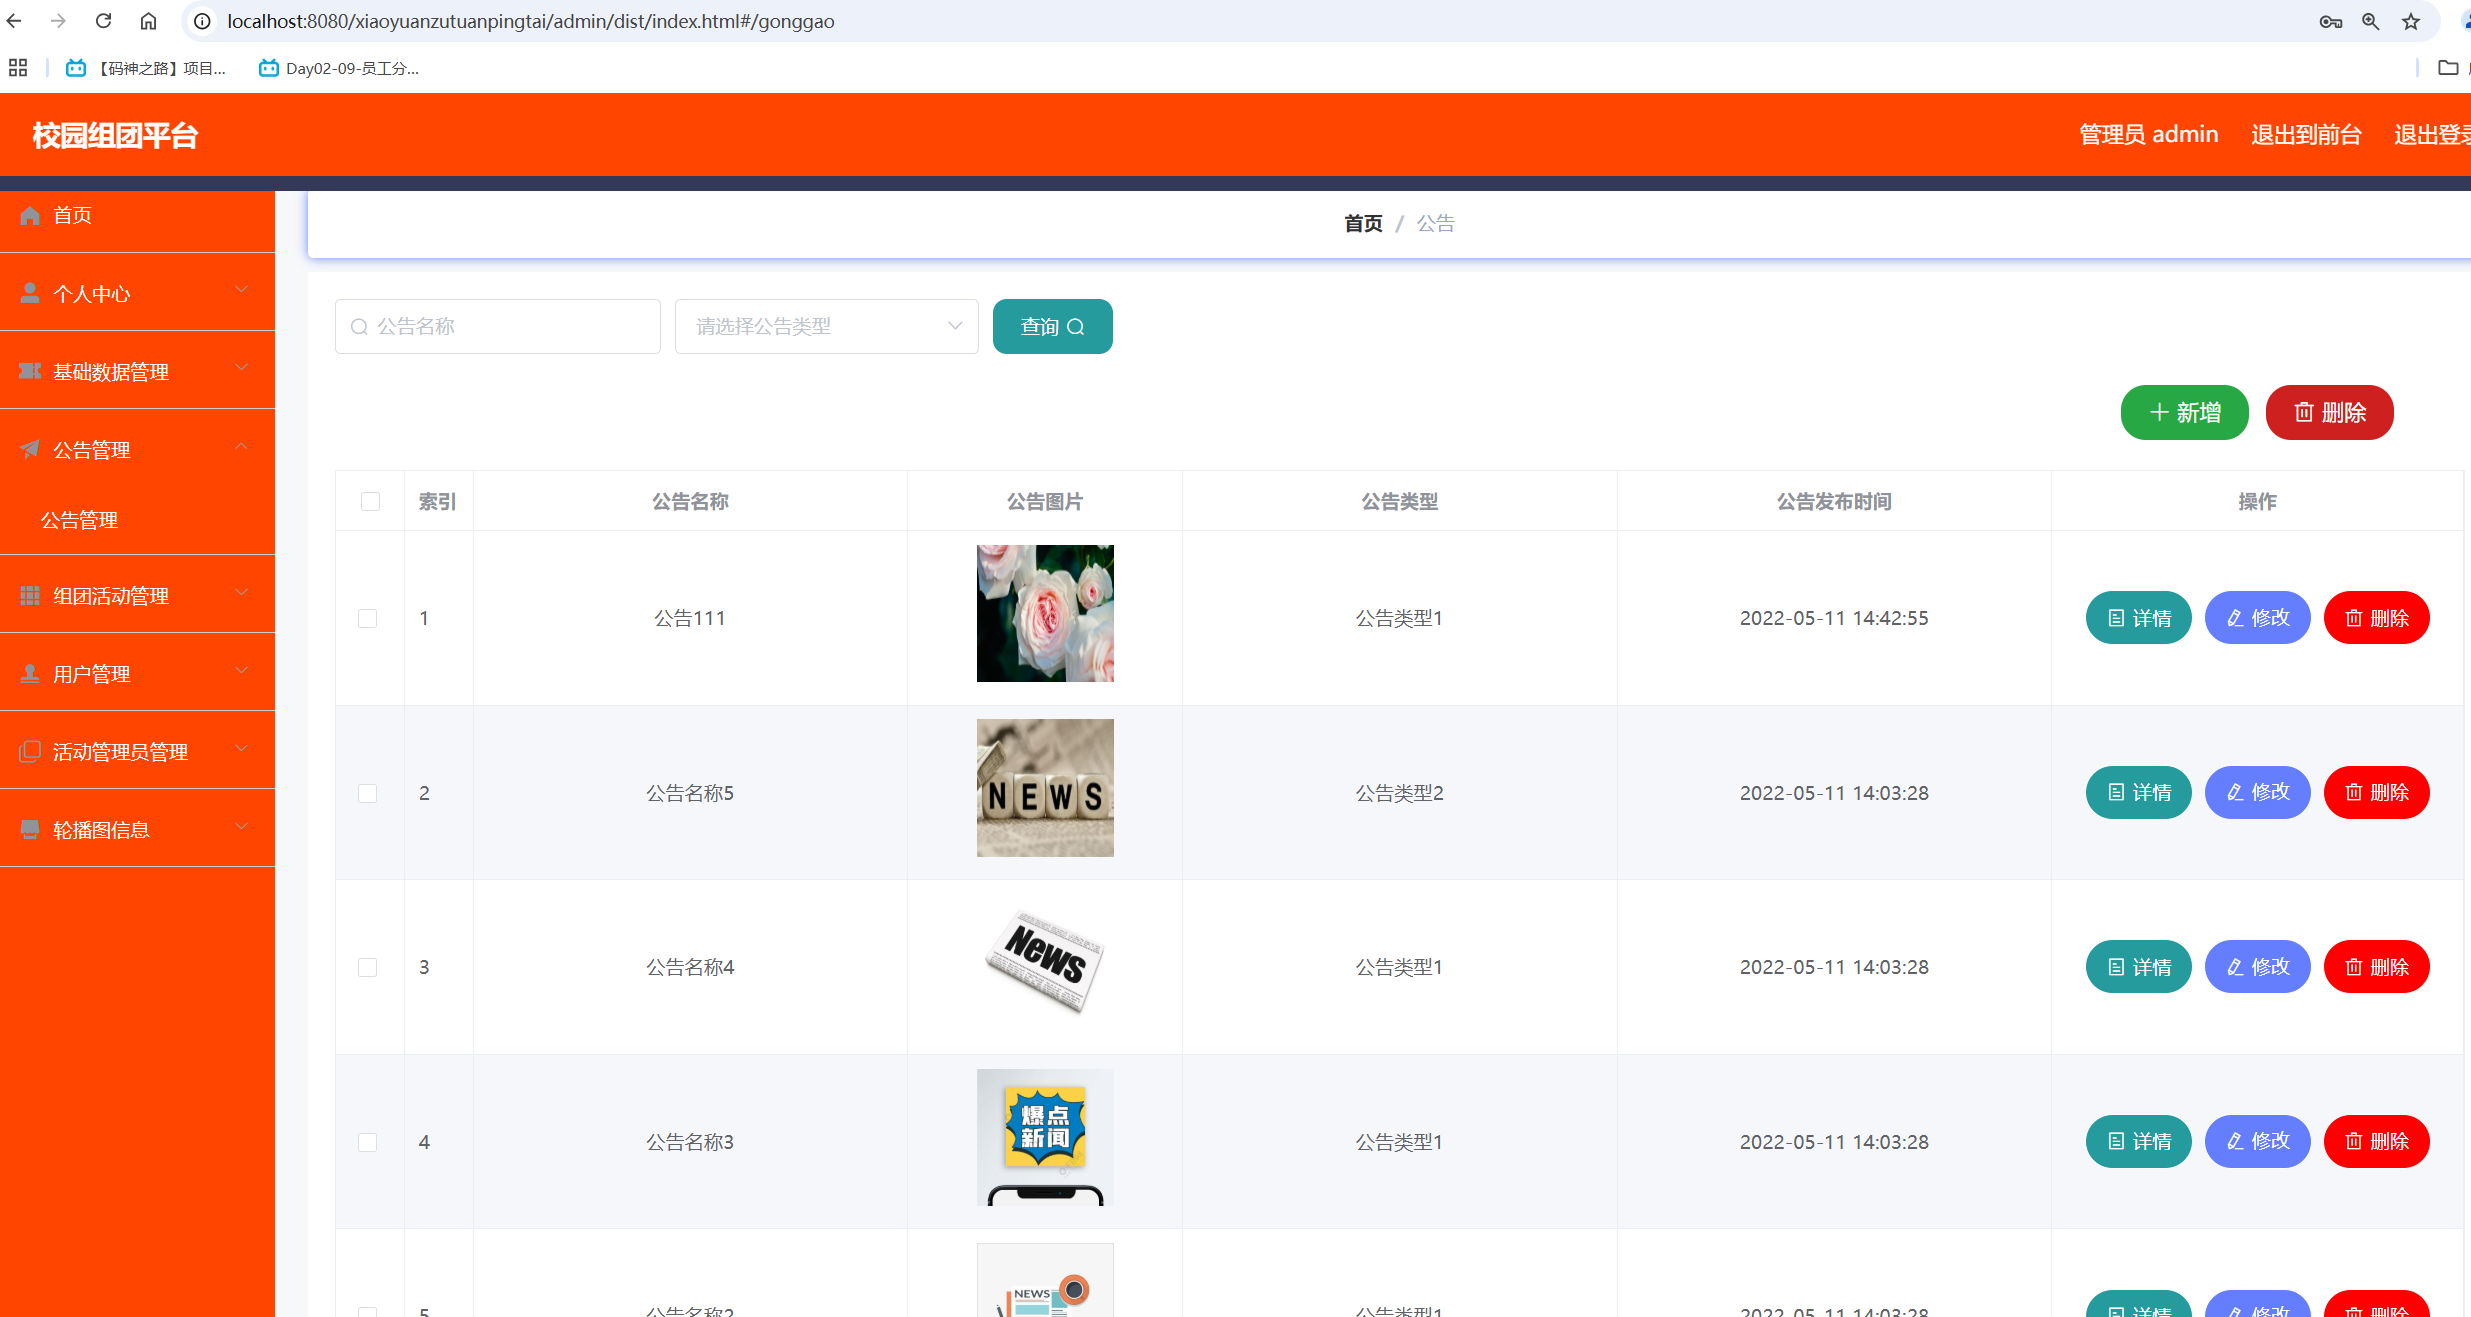Check the row for 公告名称4
The width and height of the screenshot is (2471, 1317).
click(368, 967)
